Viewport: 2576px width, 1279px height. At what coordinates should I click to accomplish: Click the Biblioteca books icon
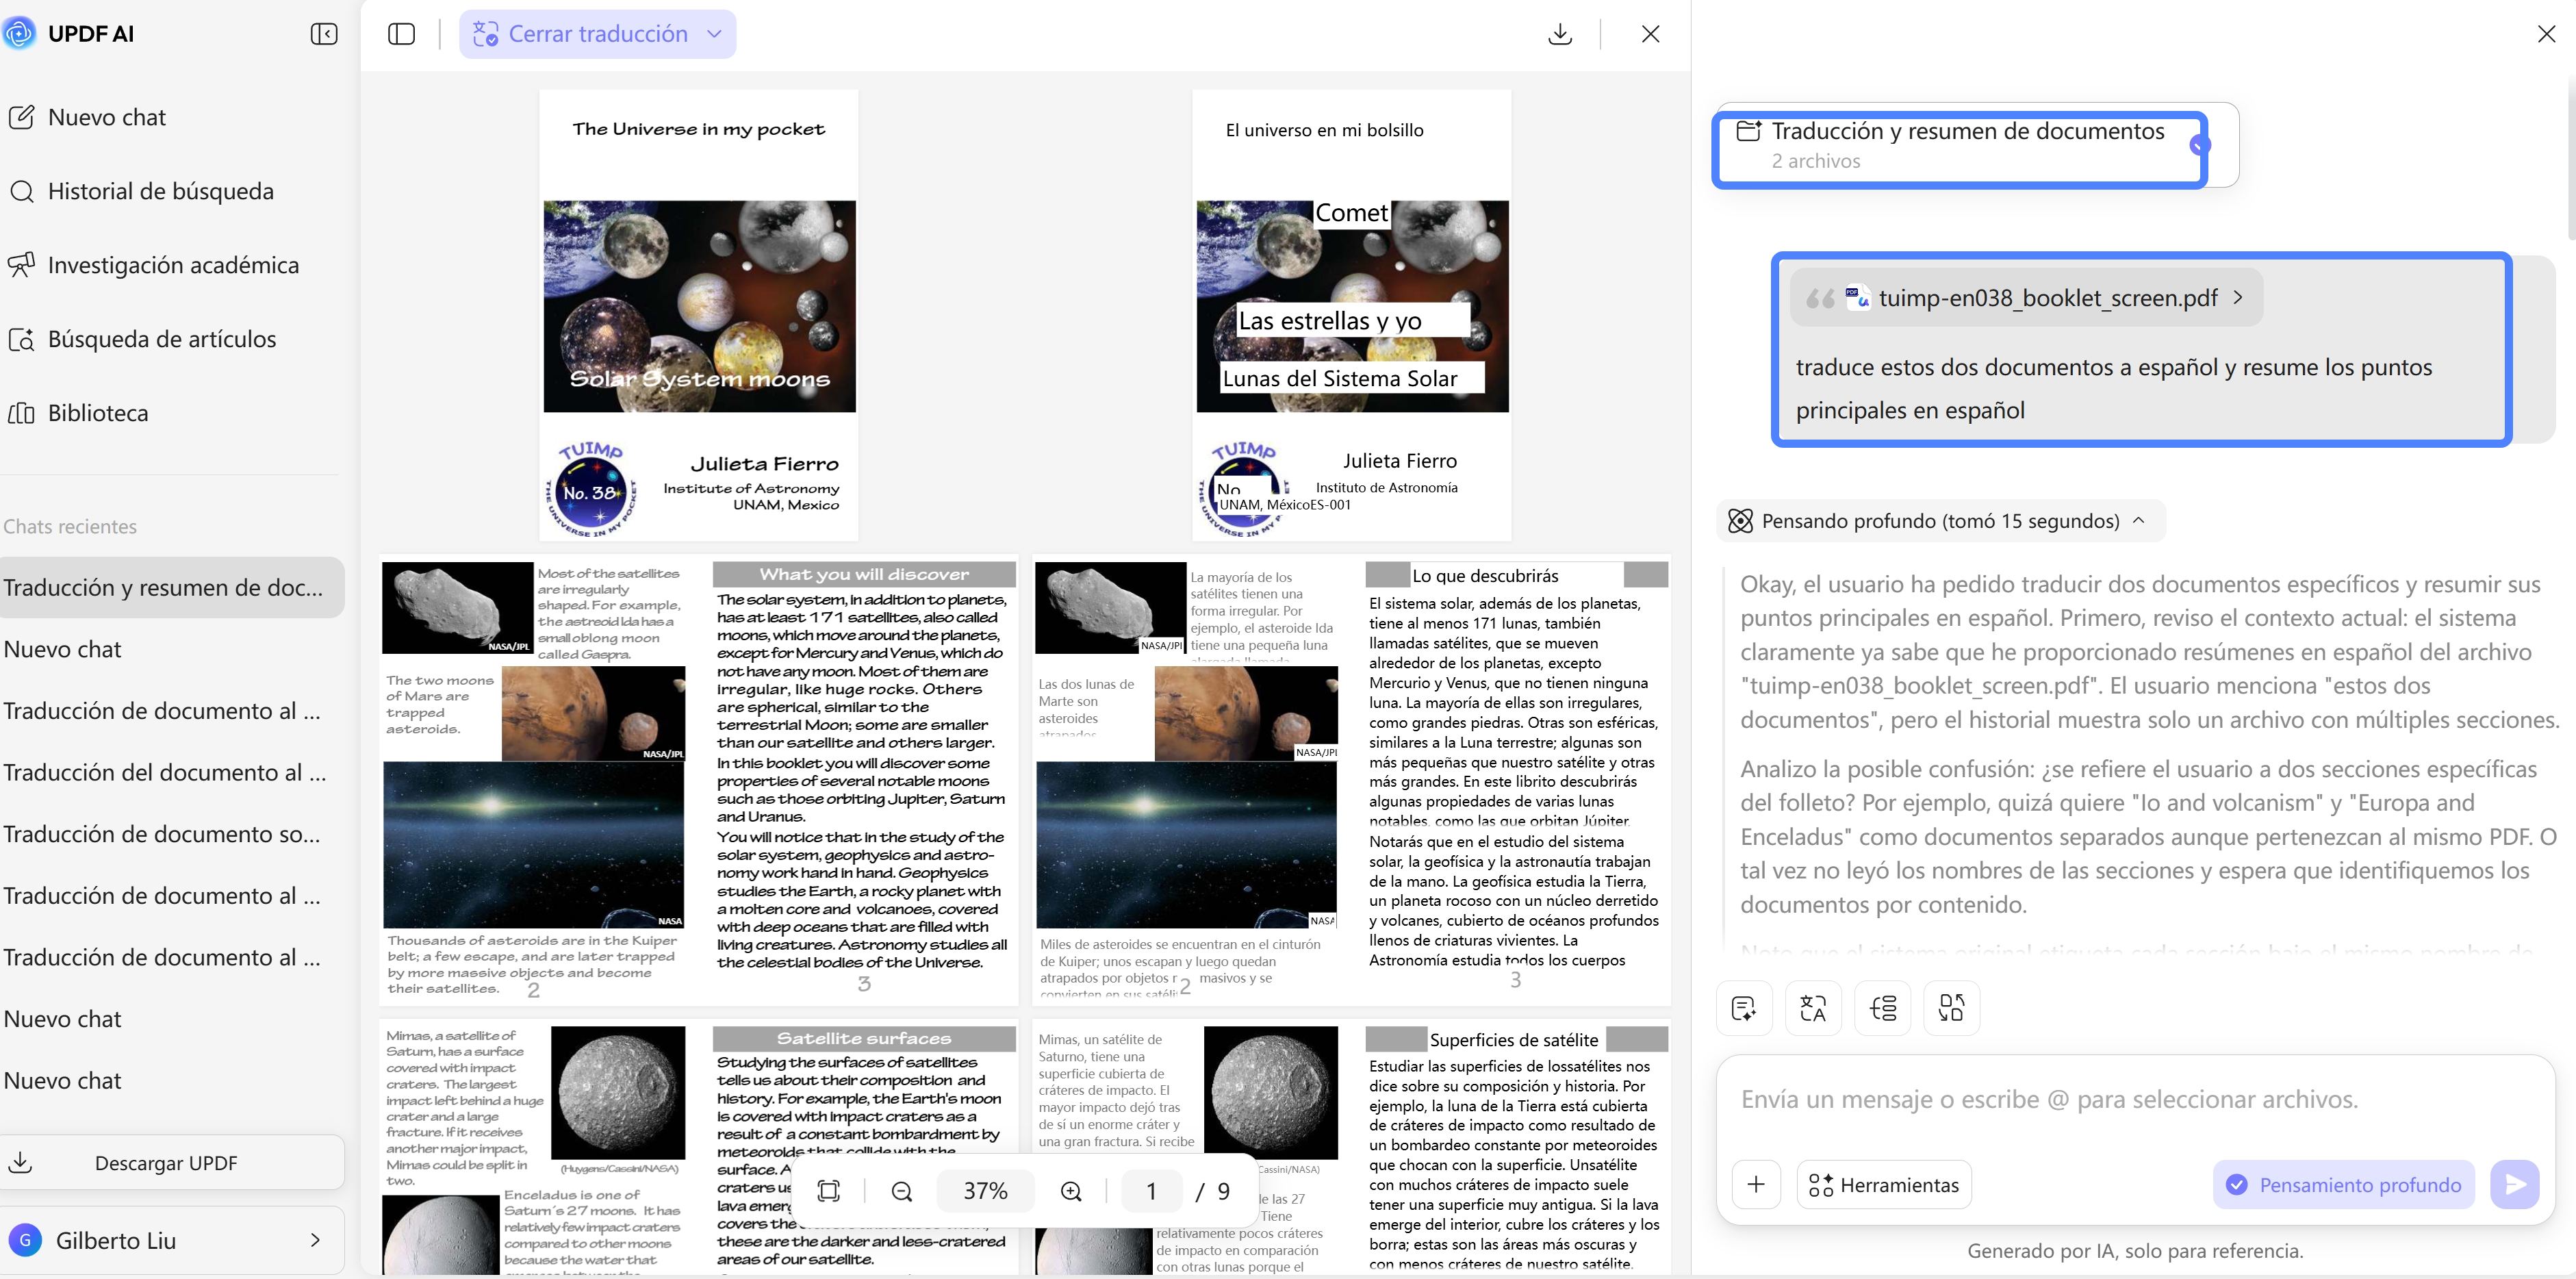coord(22,413)
